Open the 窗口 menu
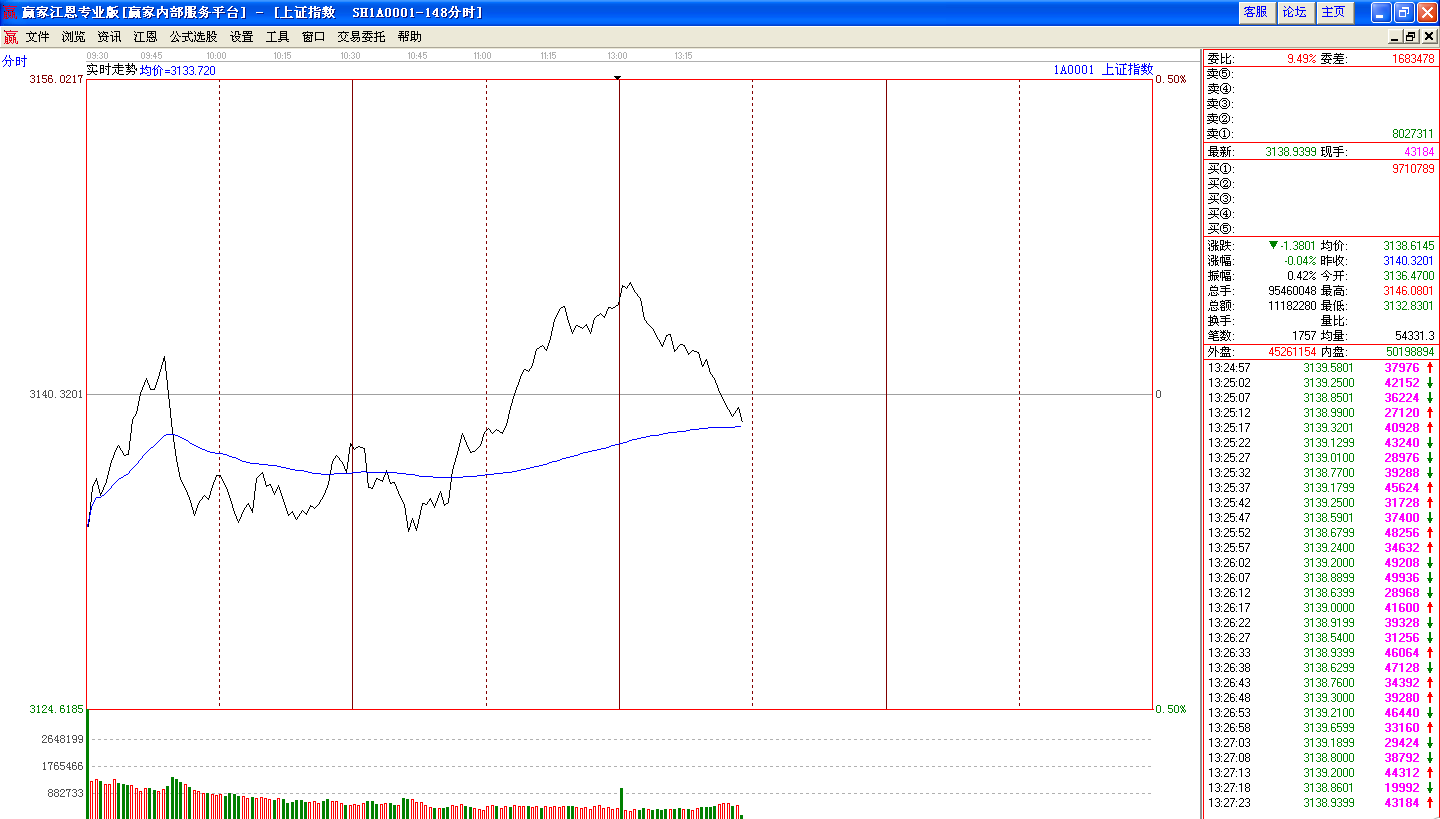1440x819 pixels. point(313,36)
